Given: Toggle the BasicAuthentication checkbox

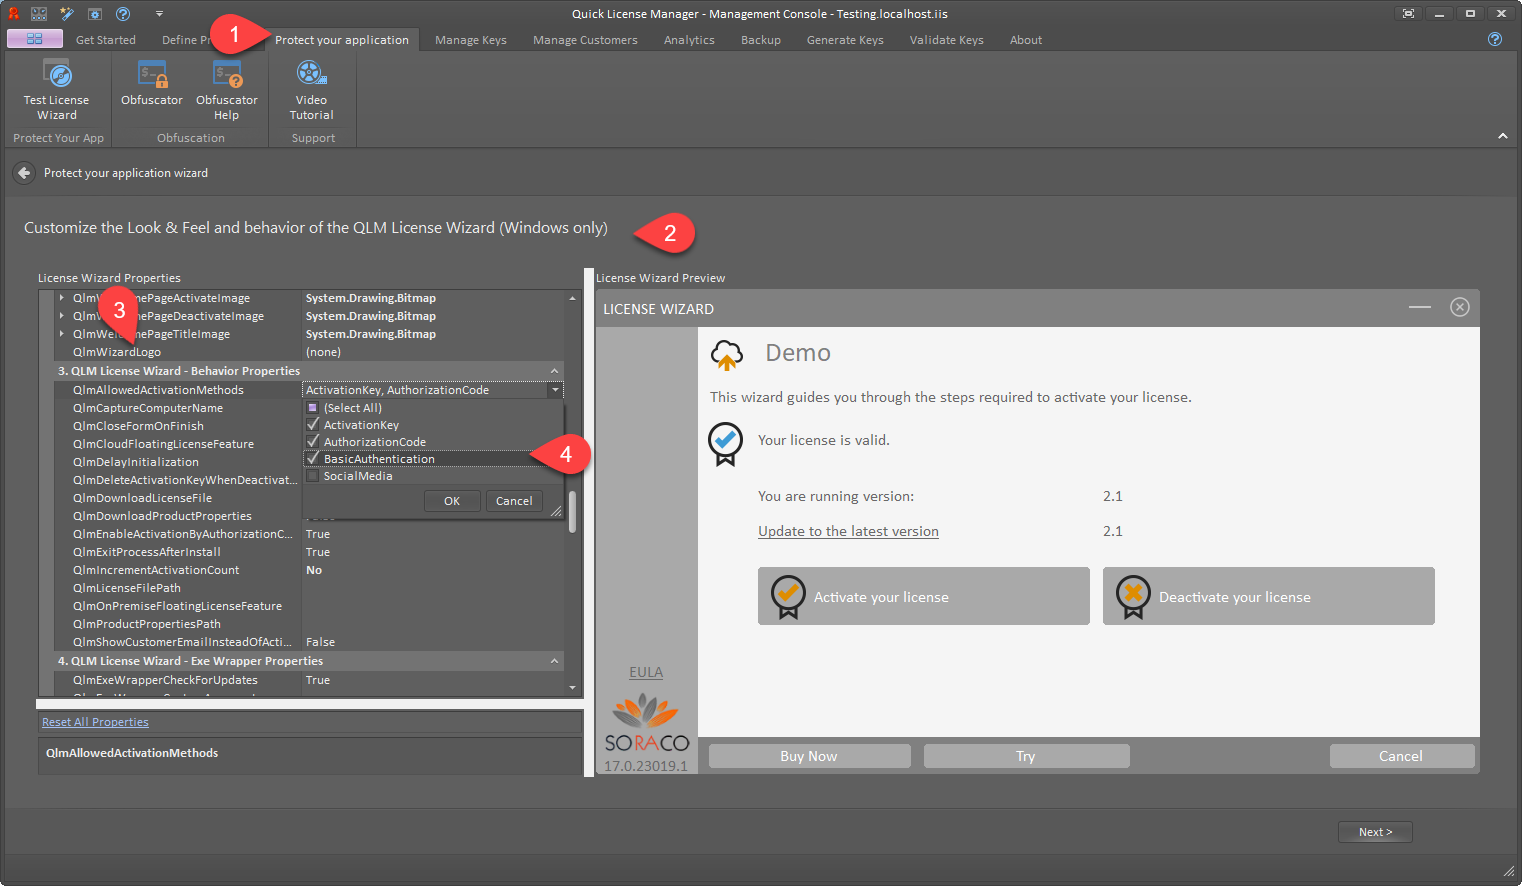Looking at the screenshot, I should (x=313, y=459).
